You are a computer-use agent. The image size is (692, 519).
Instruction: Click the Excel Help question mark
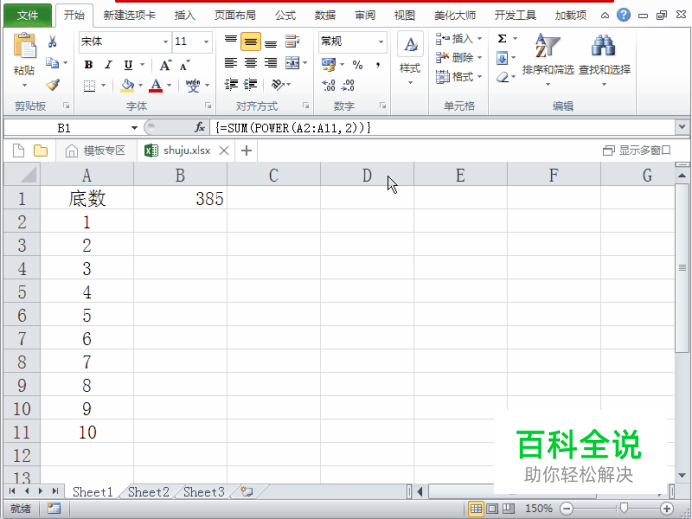pos(624,15)
